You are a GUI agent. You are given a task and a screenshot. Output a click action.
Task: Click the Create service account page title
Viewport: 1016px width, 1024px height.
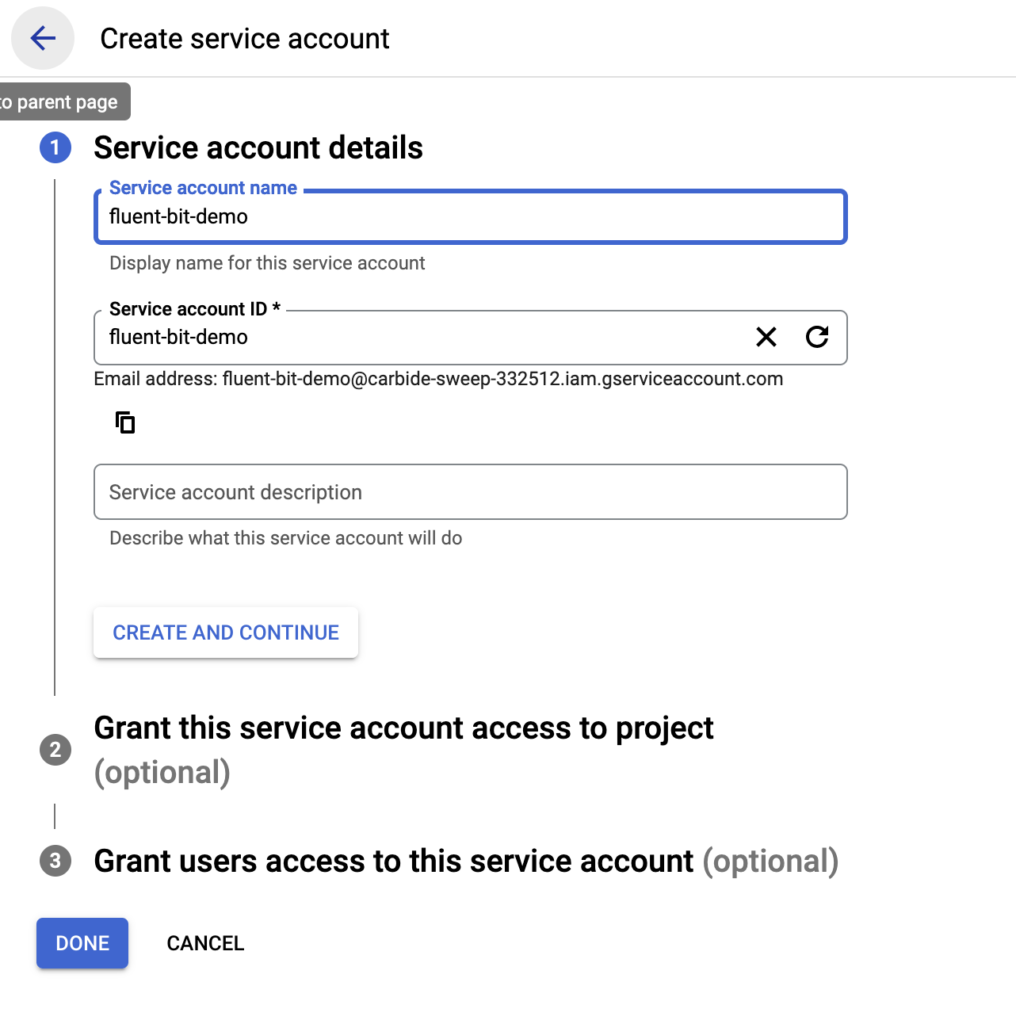244,39
